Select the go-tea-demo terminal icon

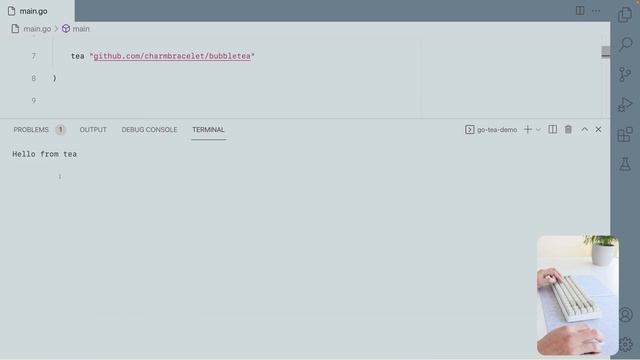tap(469, 129)
